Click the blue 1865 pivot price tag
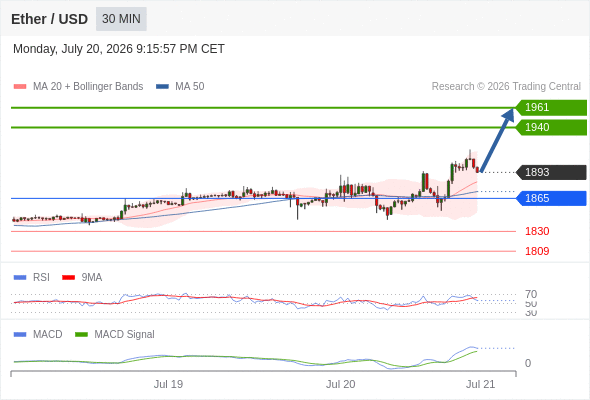Screen dimensions: 590x400 pos(551,198)
